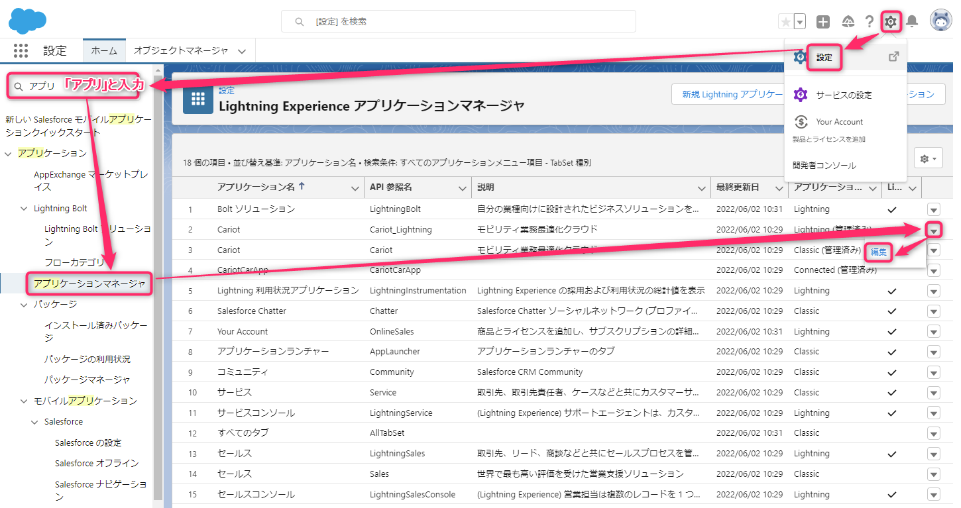Image resolution: width=961 pixels, height=508 pixels.
Task: Open row actions for セールスコンソール row
Action: coord(933,495)
